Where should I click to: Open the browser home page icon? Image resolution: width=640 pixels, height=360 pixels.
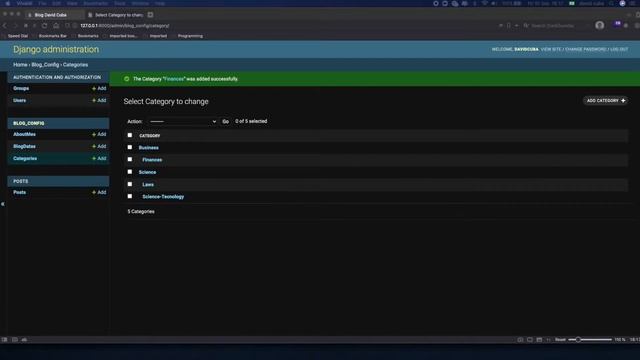56,26
